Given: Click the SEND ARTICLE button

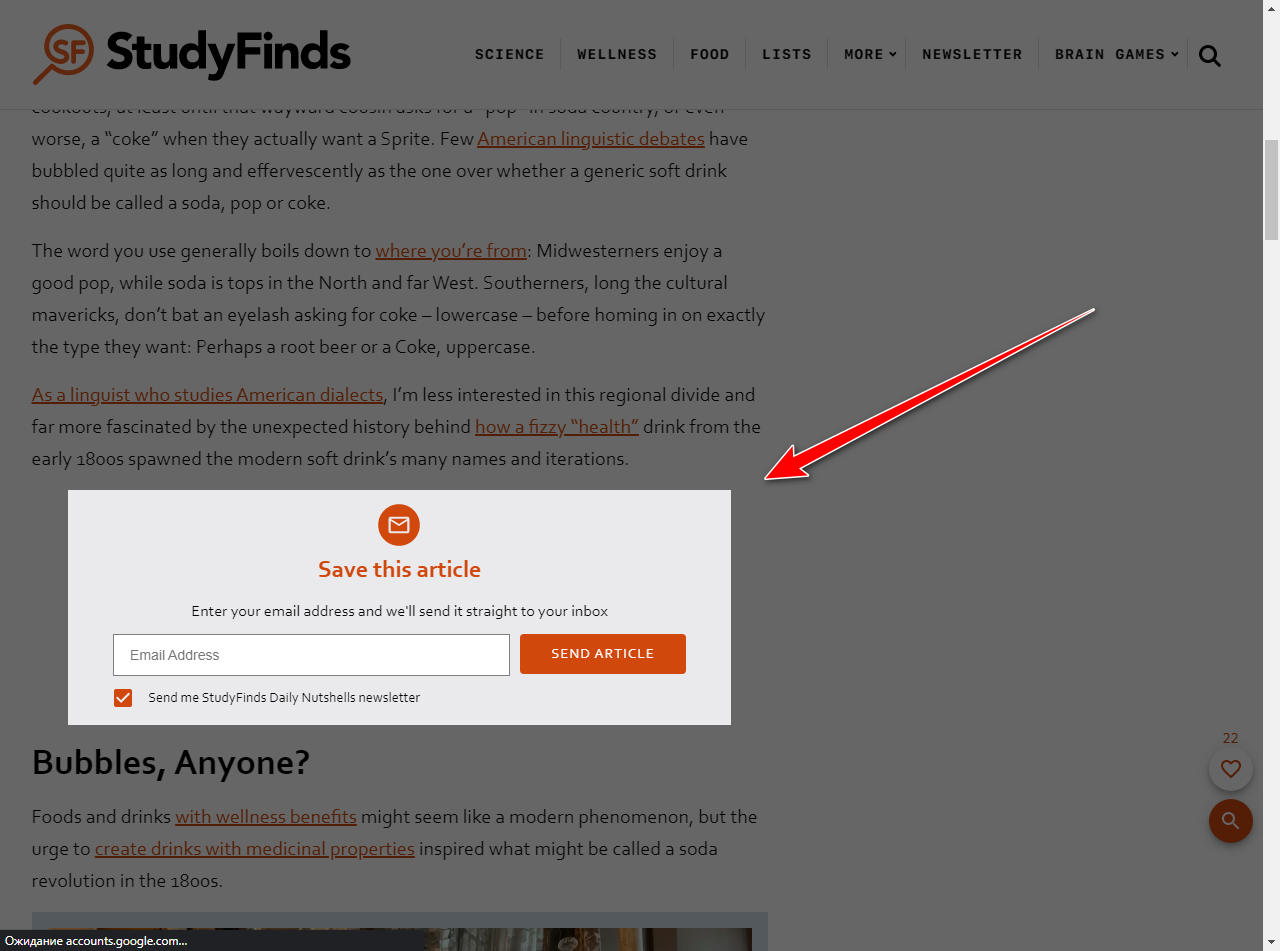Looking at the screenshot, I should [603, 654].
